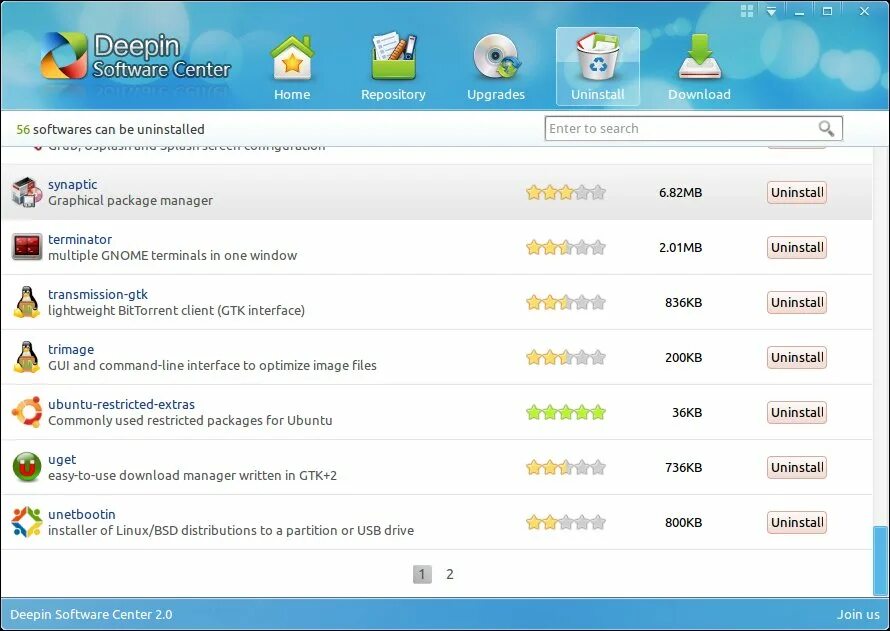Viewport: 890px width, 631px height.
Task: Open the terminator name link
Action: click(80, 239)
